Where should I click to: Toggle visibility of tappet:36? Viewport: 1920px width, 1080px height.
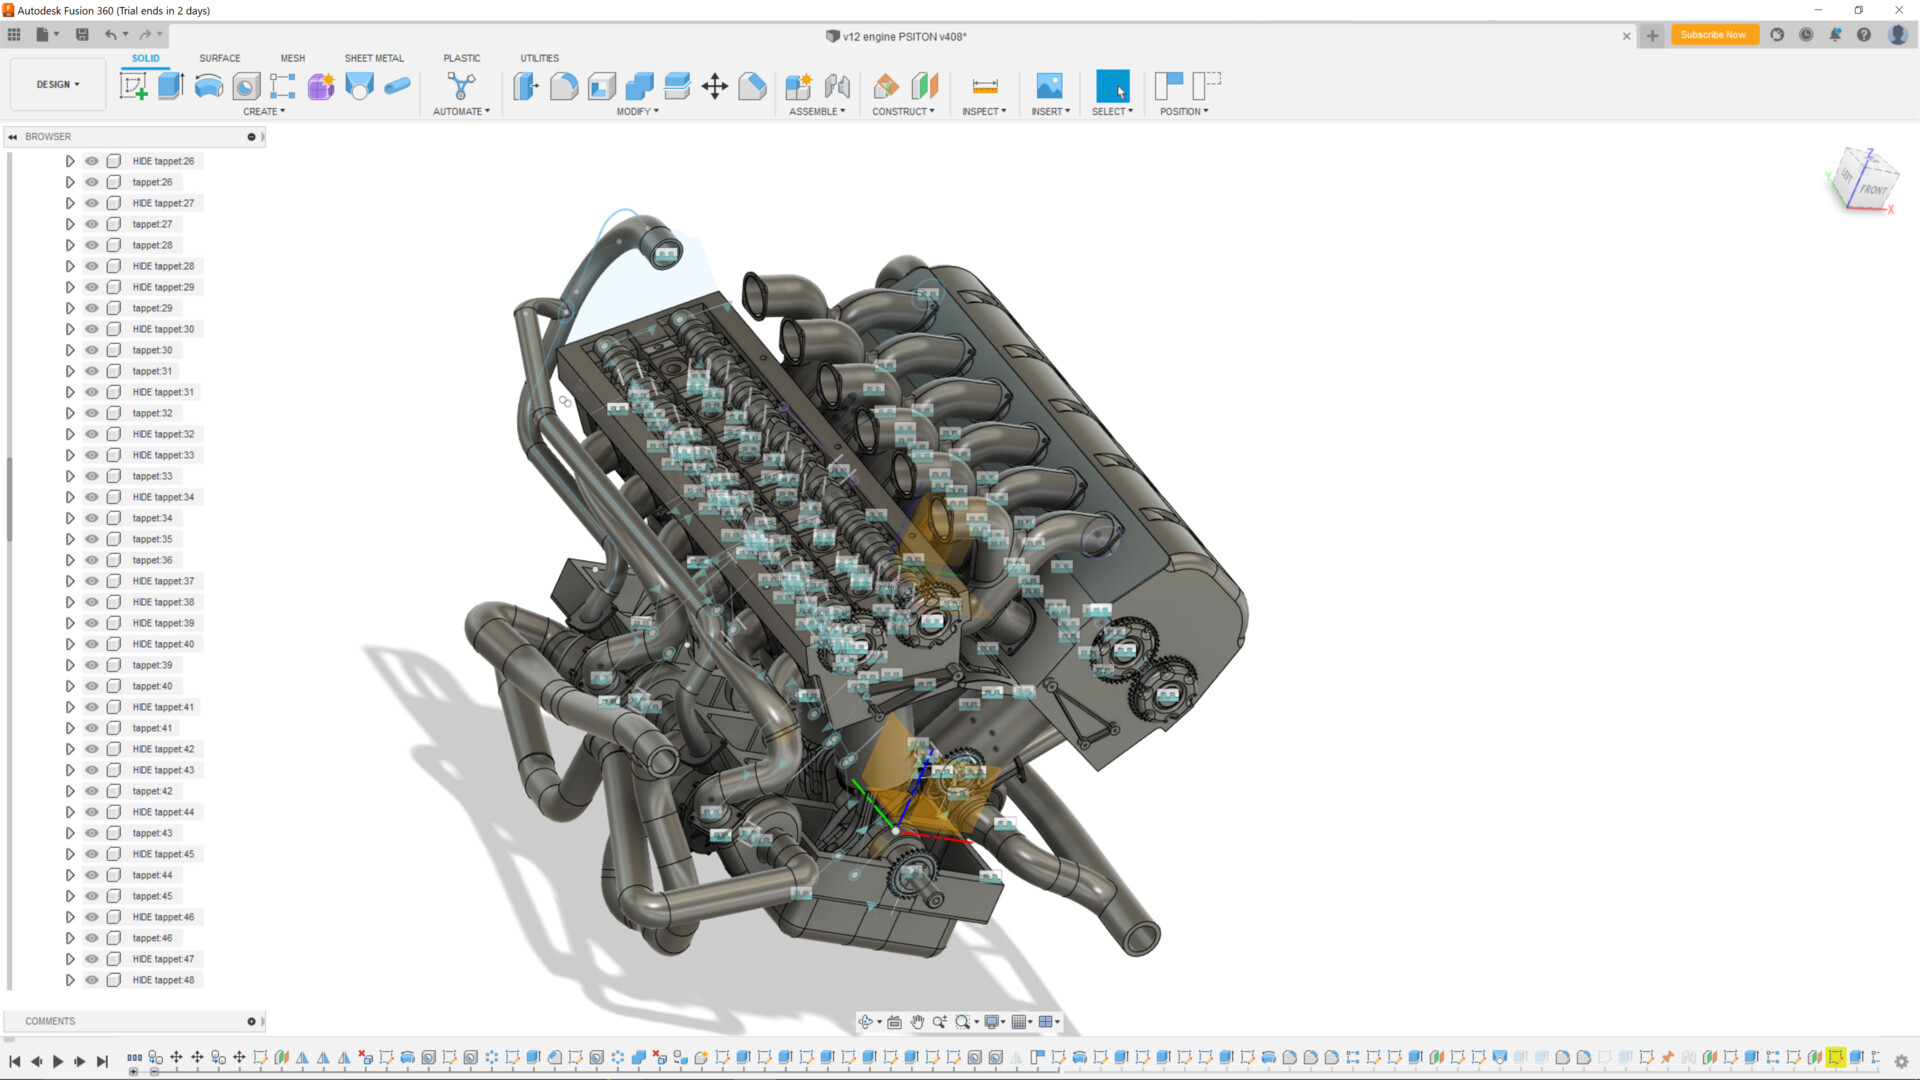[90, 560]
